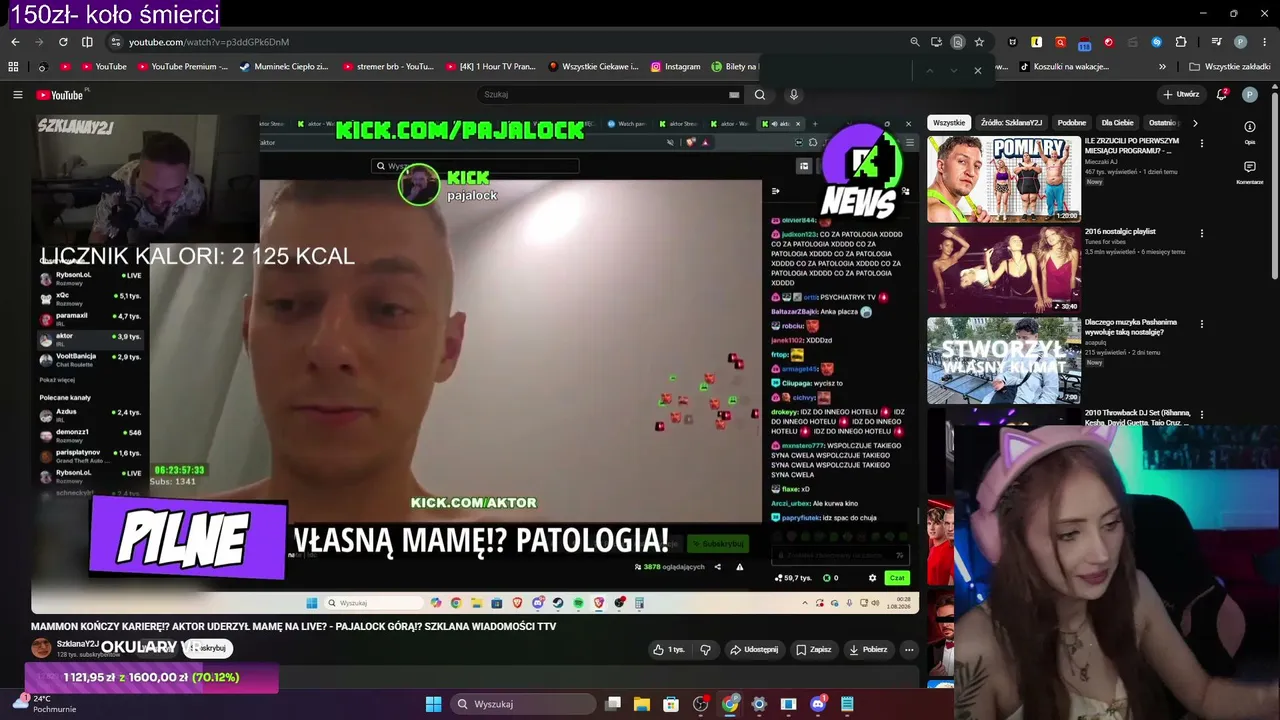Open the Koszulki na wakacje bookmark
Screen dimensions: 1280x720
pos(1064,67)
